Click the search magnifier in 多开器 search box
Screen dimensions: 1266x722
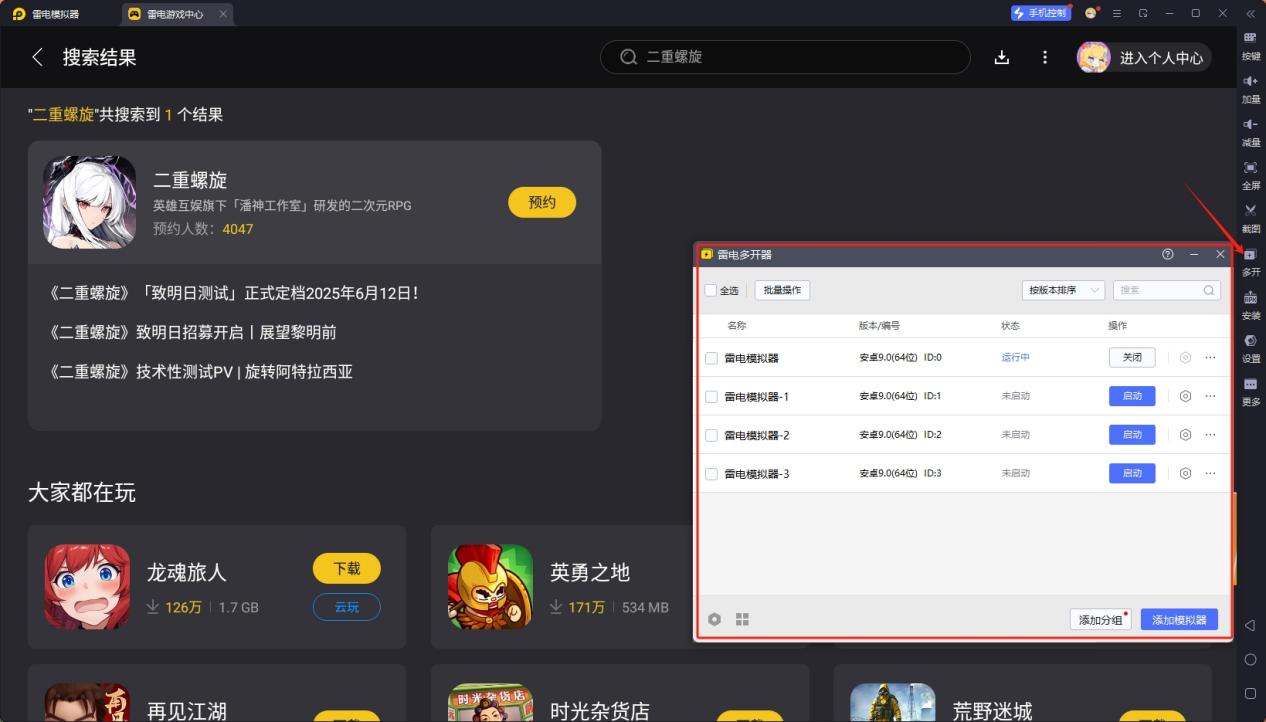pos(1208,290)
